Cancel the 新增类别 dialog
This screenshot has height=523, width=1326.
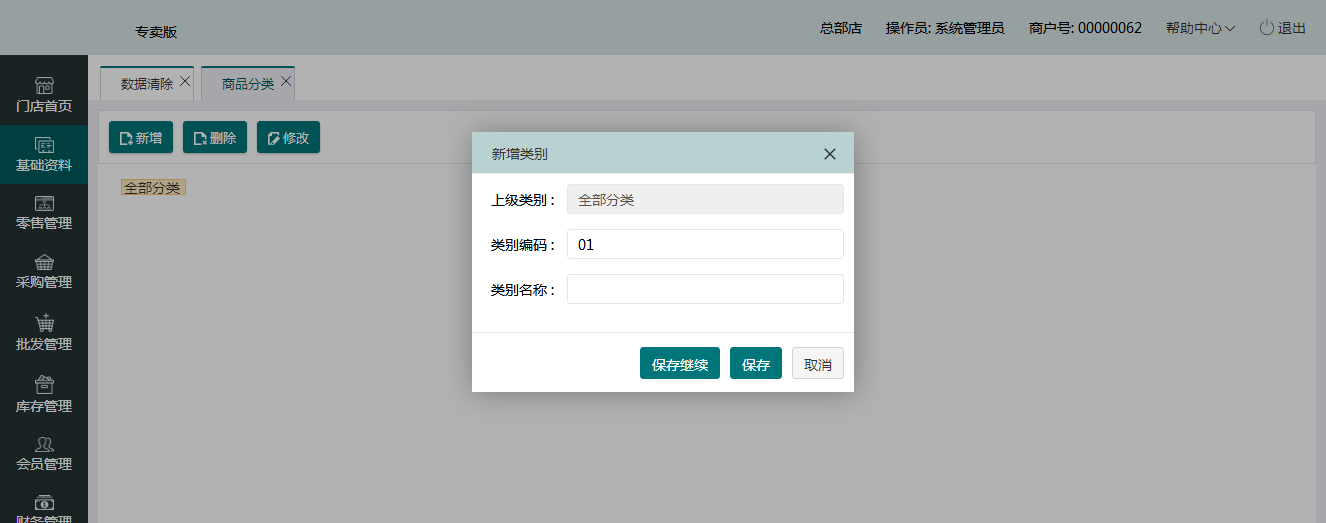point(817,364)
